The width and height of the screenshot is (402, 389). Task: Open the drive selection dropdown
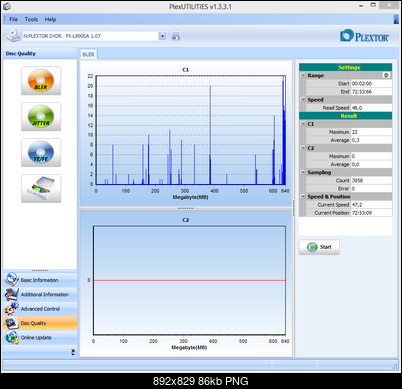pyautogui.click(x=162, y=36)
